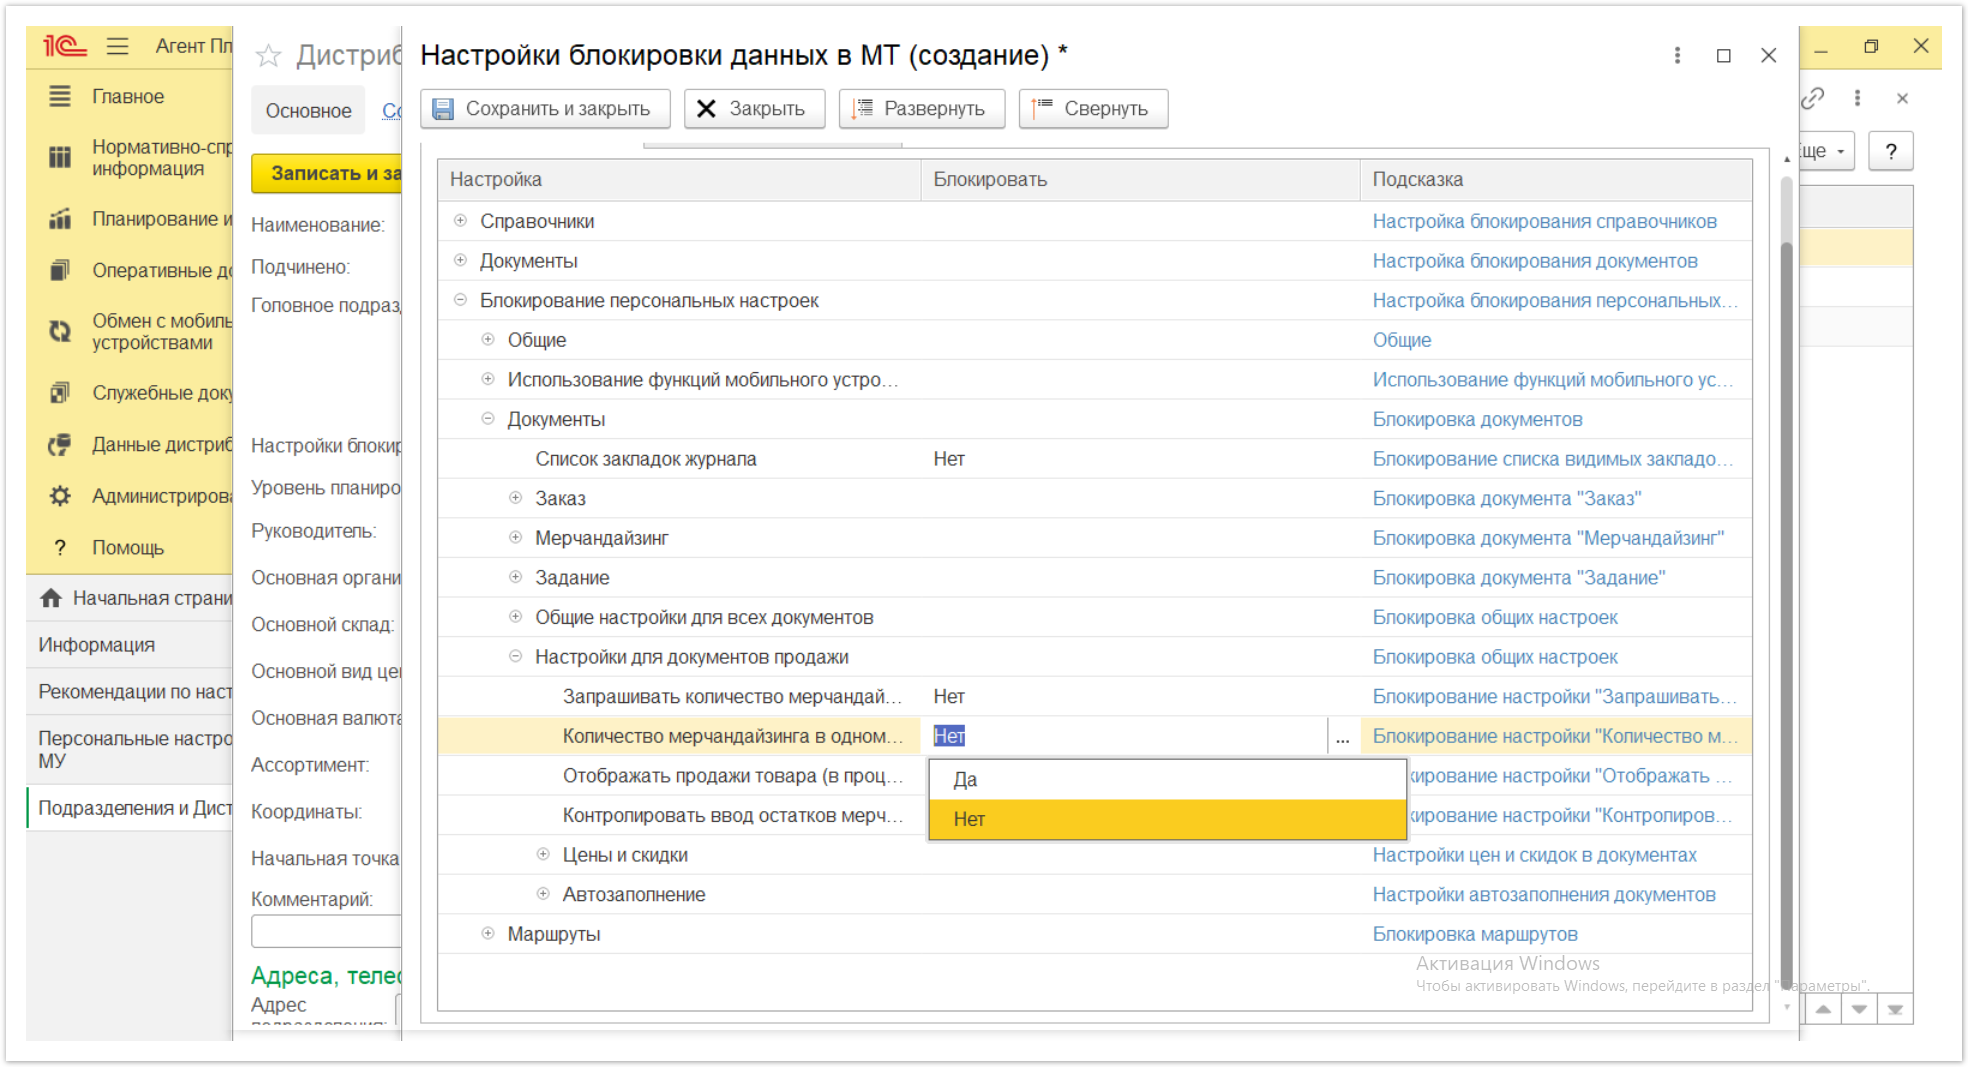
Task: Open Рекомендации по настройке tab
Action: (x=130, y=691)
